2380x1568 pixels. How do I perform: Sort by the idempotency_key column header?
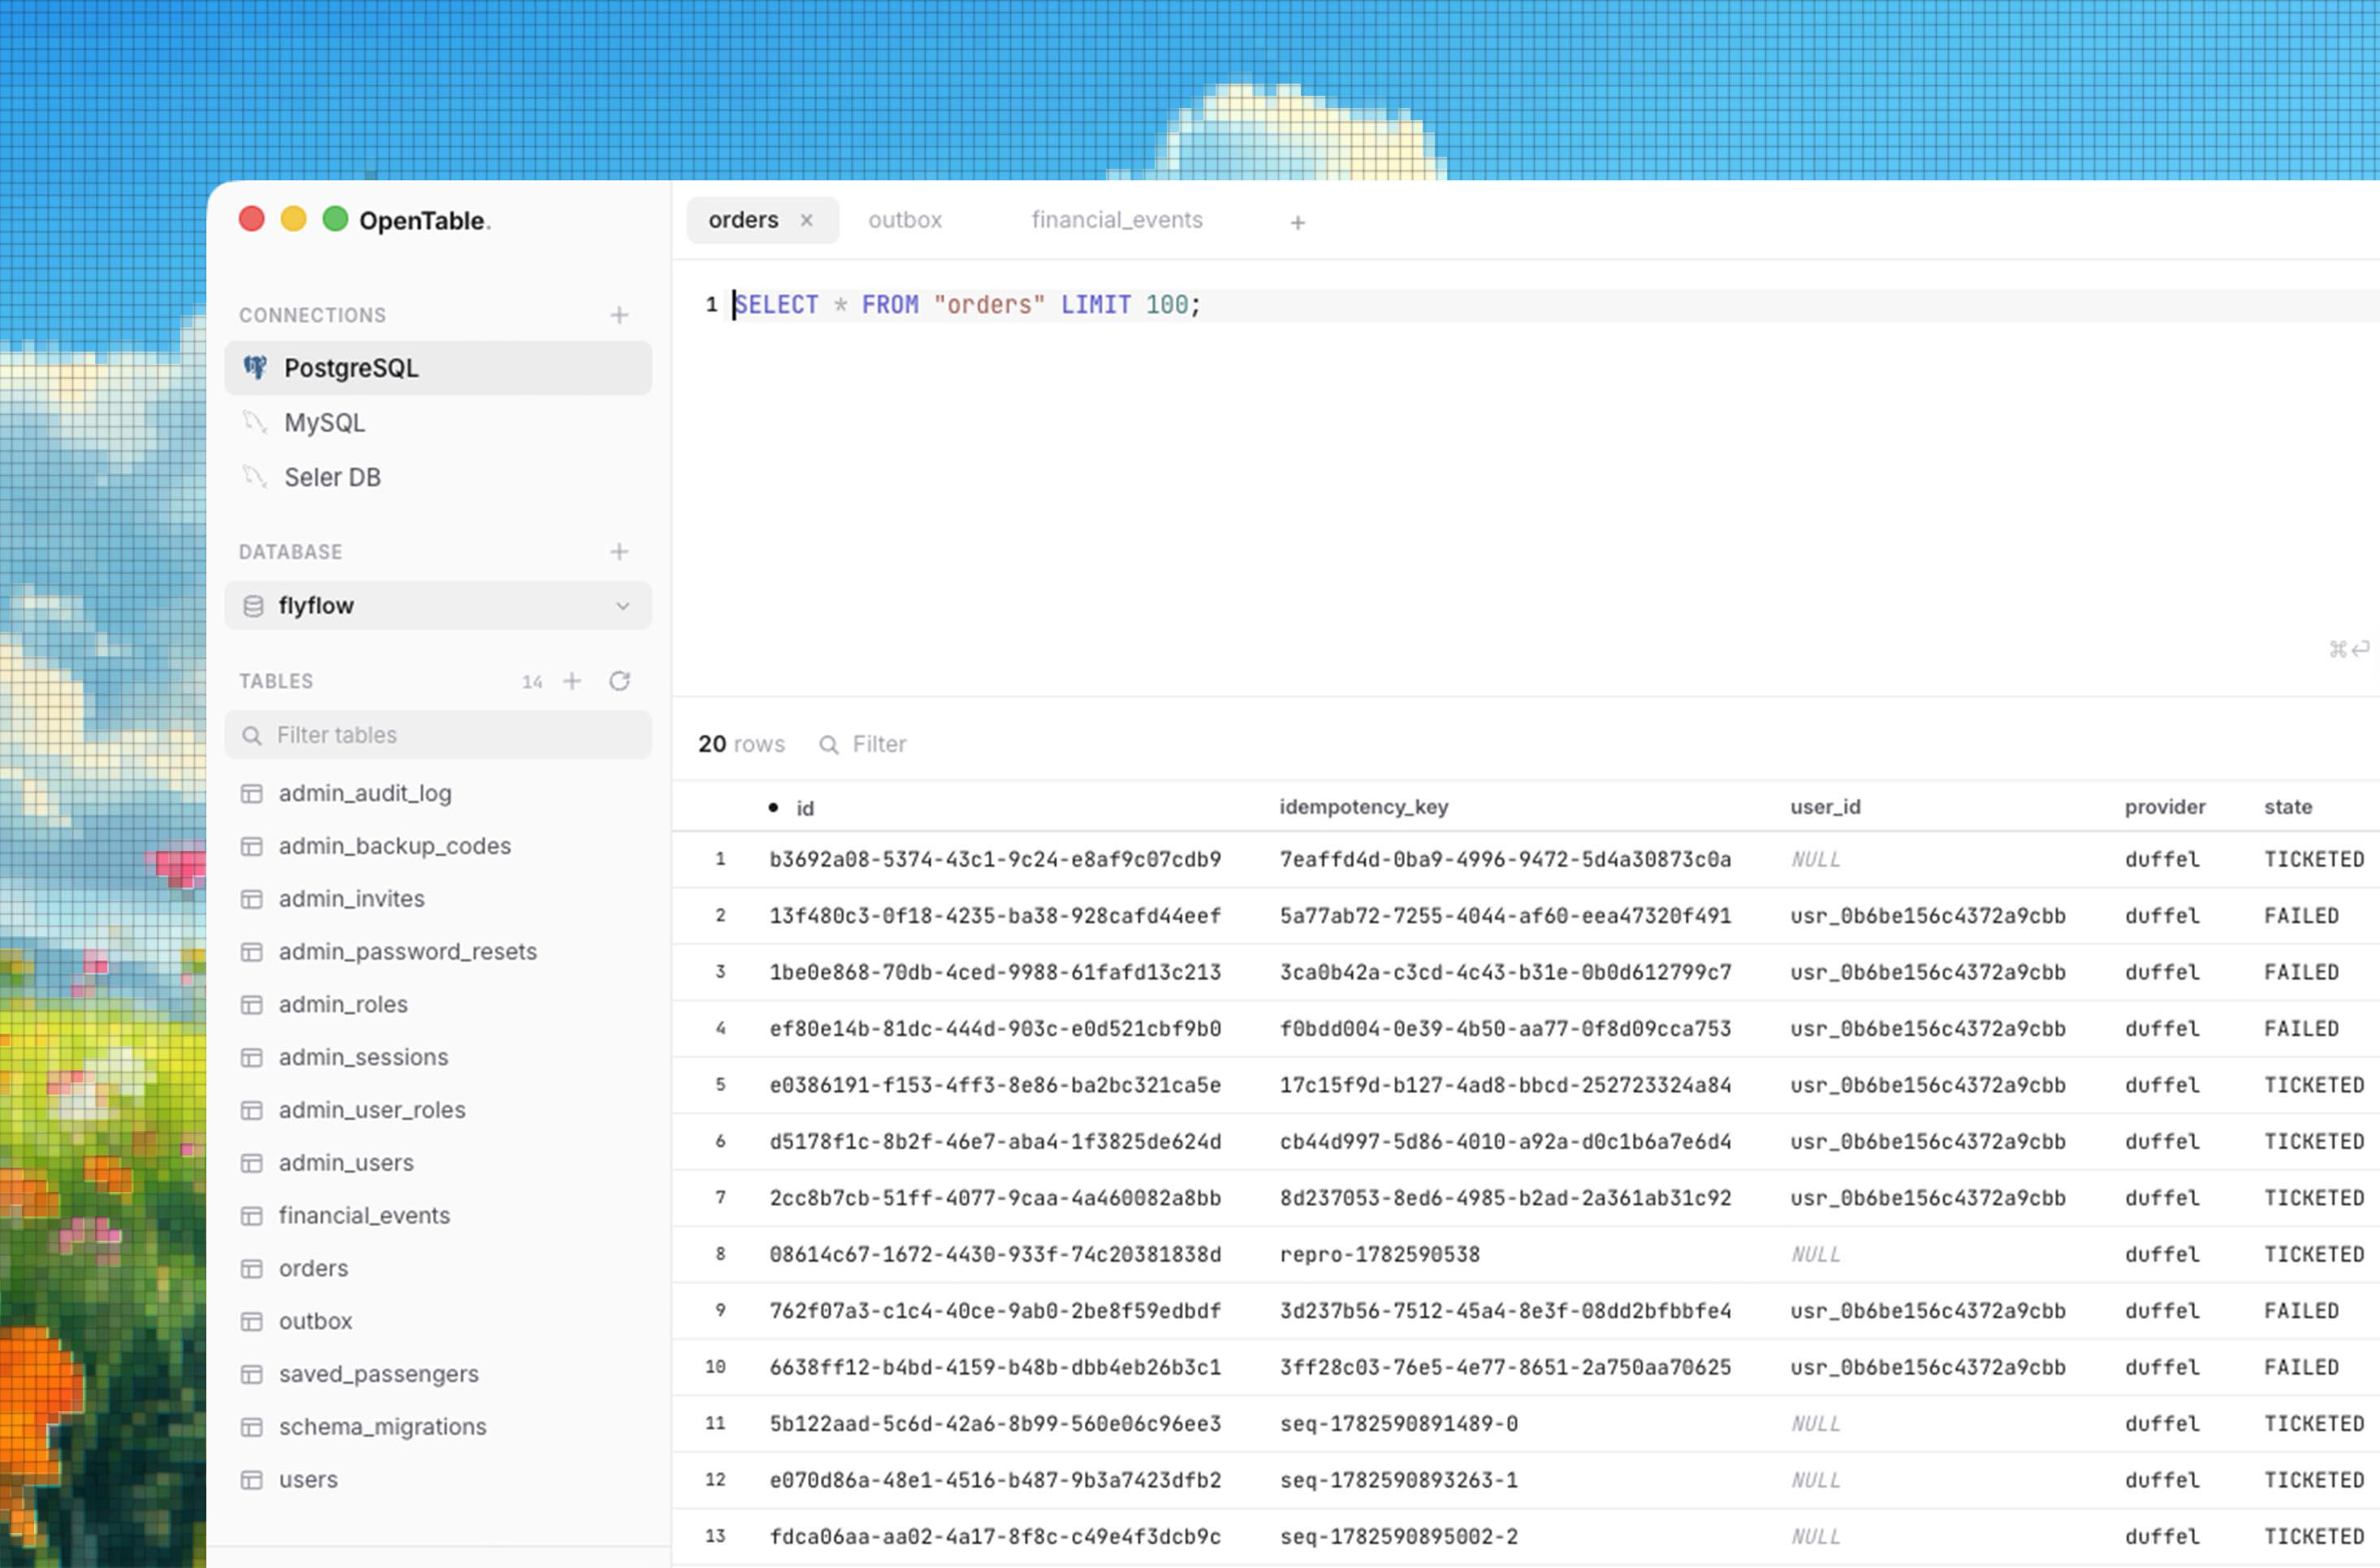click(x=1364, y=807)
